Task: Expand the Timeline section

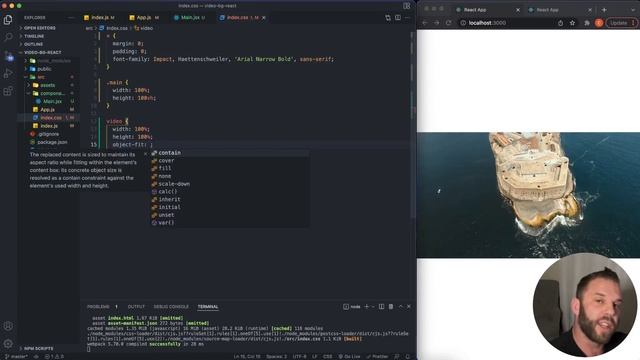Action: click(x=34, y=36)
